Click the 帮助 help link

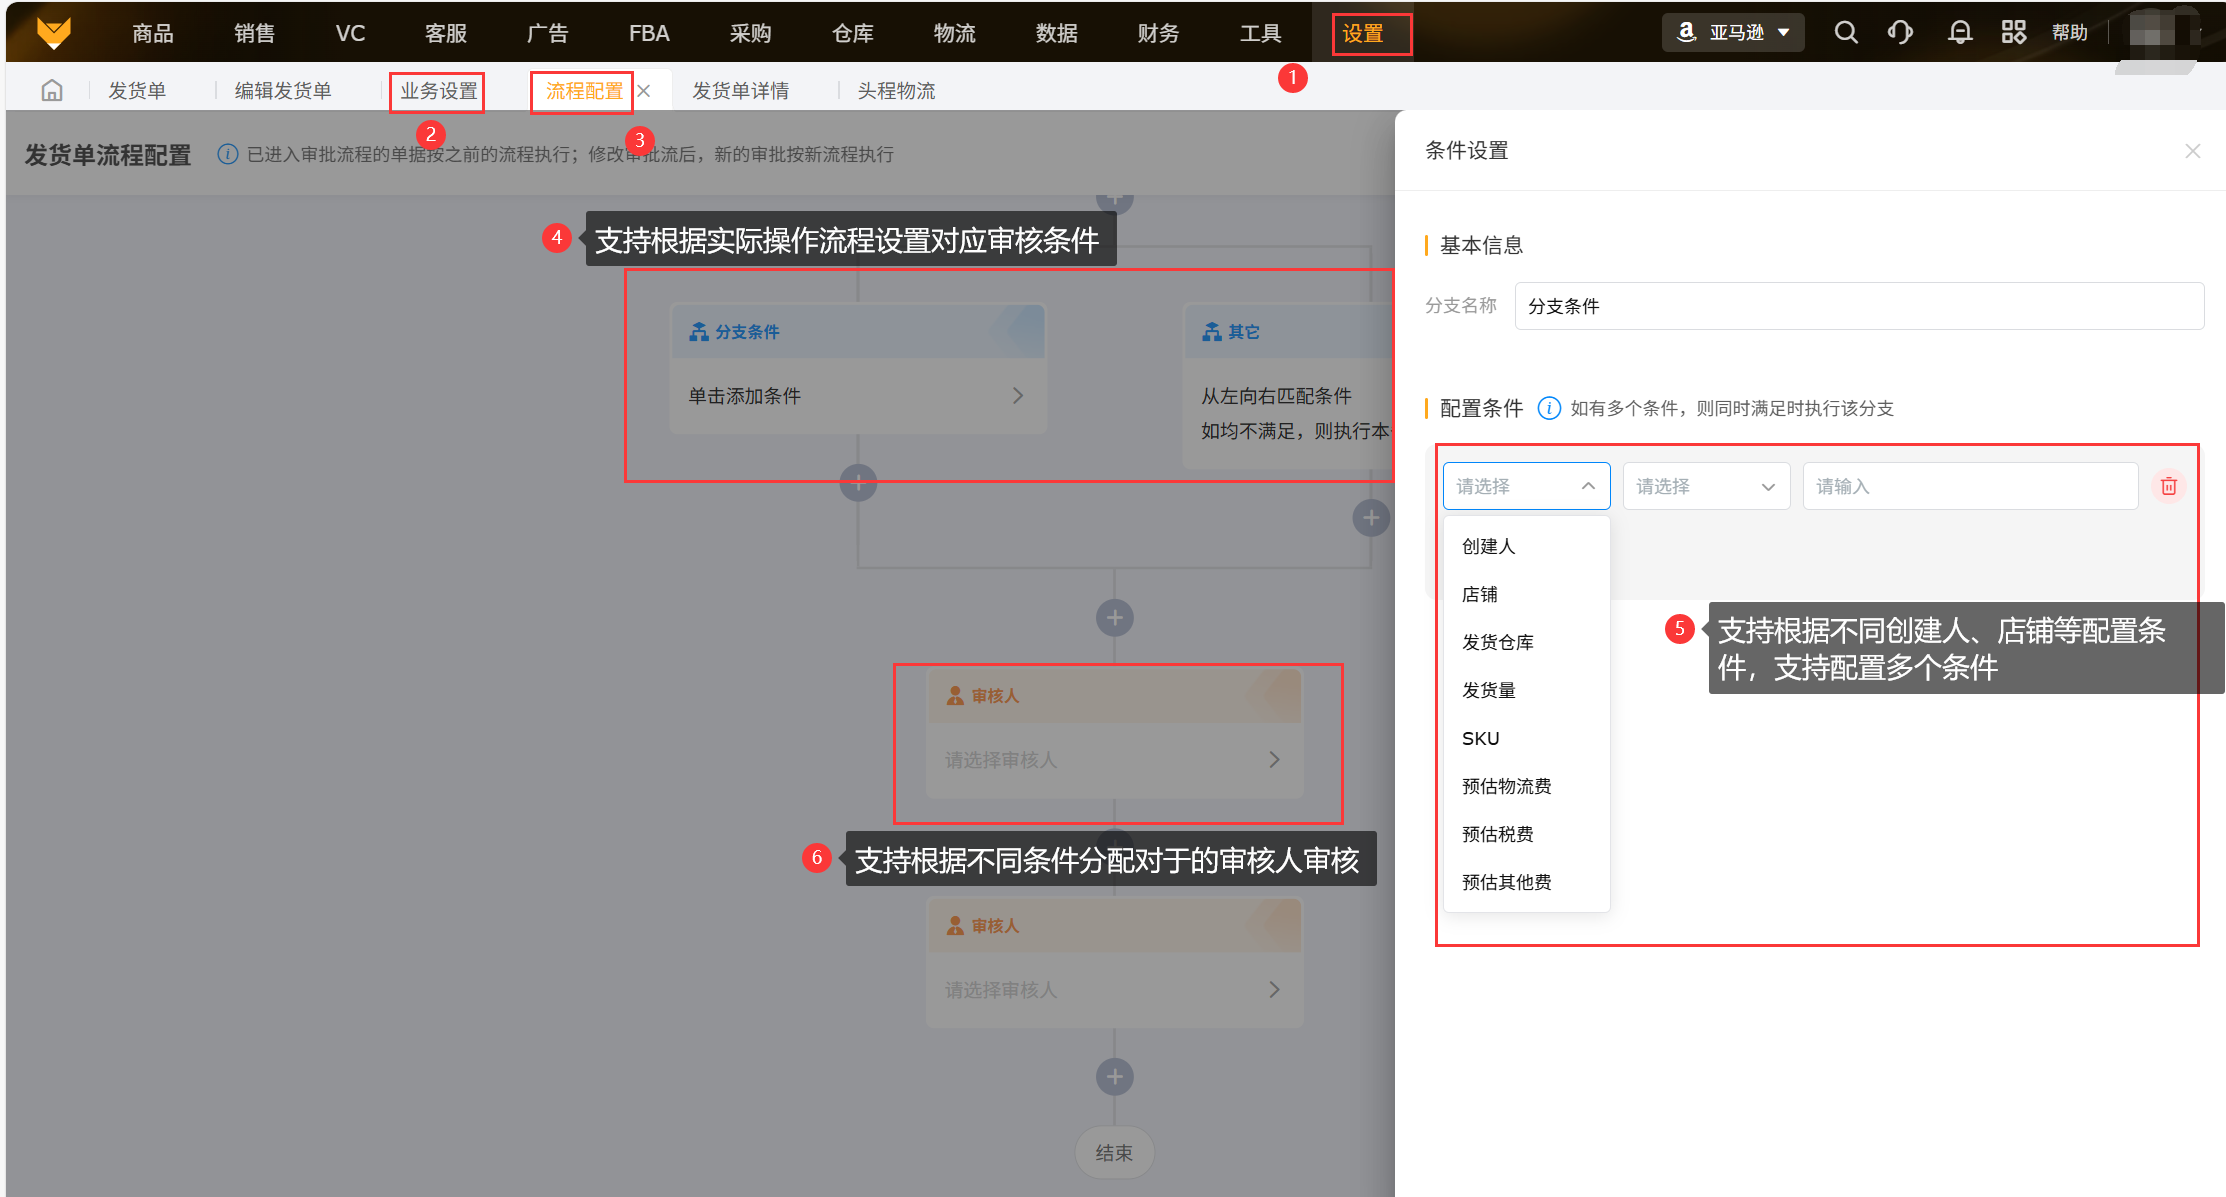pyautogui.click(x=2069, y=33)
